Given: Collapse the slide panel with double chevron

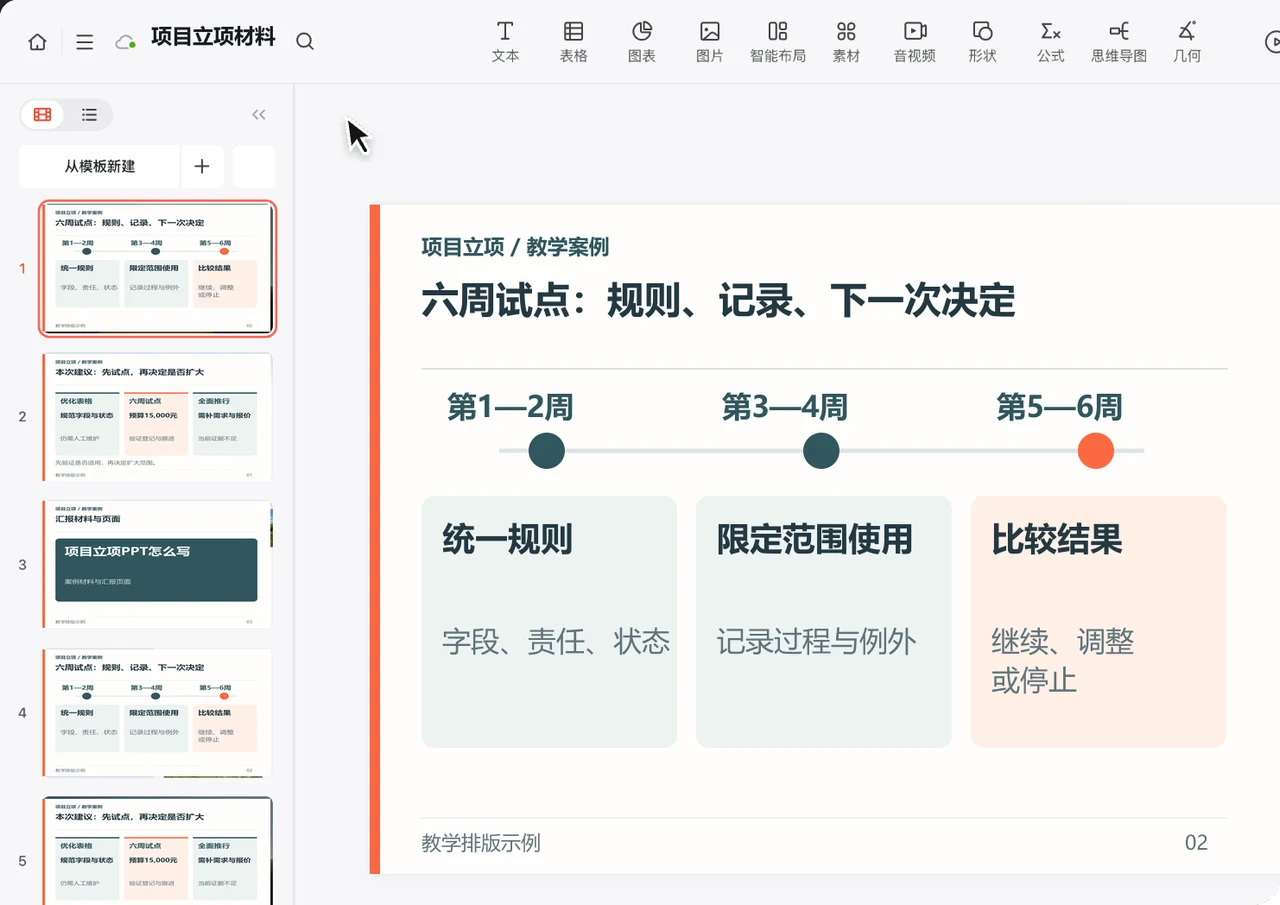Looking at the screenshot, I should (x=259, y=115).
